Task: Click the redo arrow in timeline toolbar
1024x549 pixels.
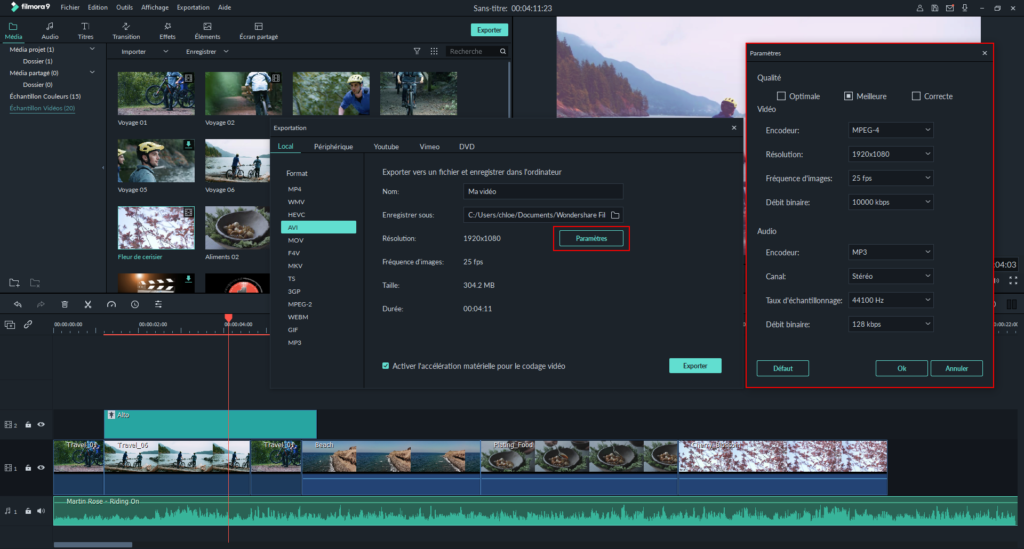Action: pyautogui.click(x=40, y=304)
